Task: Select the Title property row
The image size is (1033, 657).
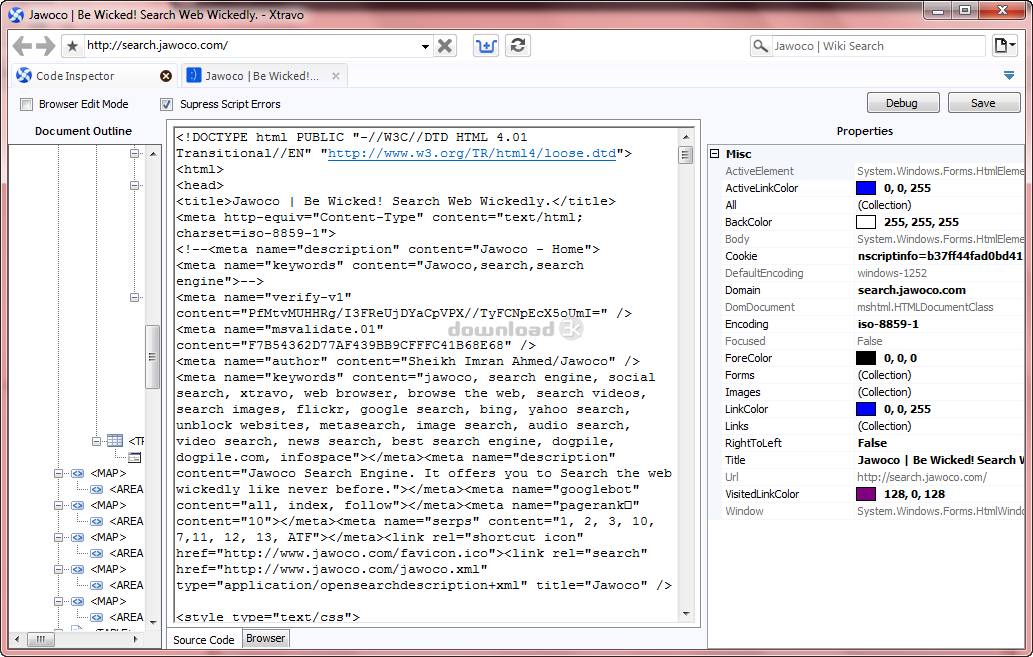Action: [873, 460]
